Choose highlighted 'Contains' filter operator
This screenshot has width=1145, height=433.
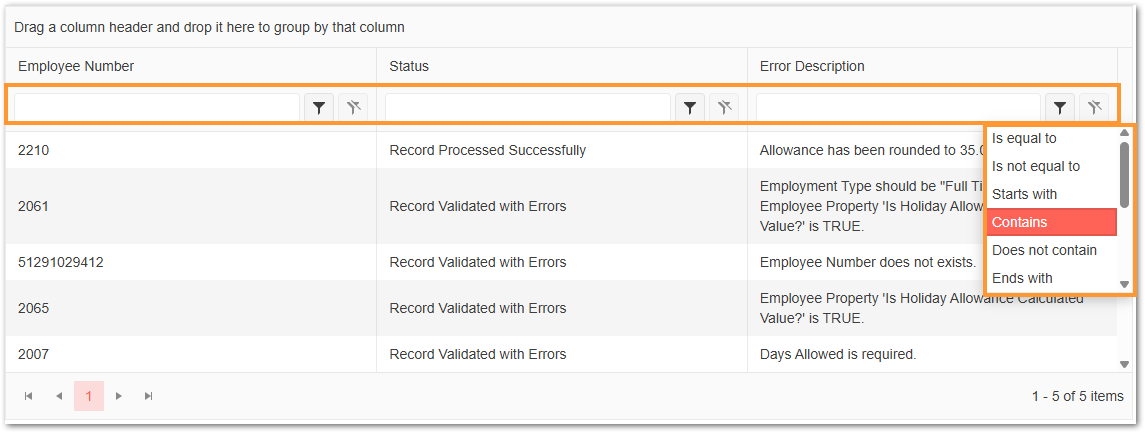tap(1052, 222)
